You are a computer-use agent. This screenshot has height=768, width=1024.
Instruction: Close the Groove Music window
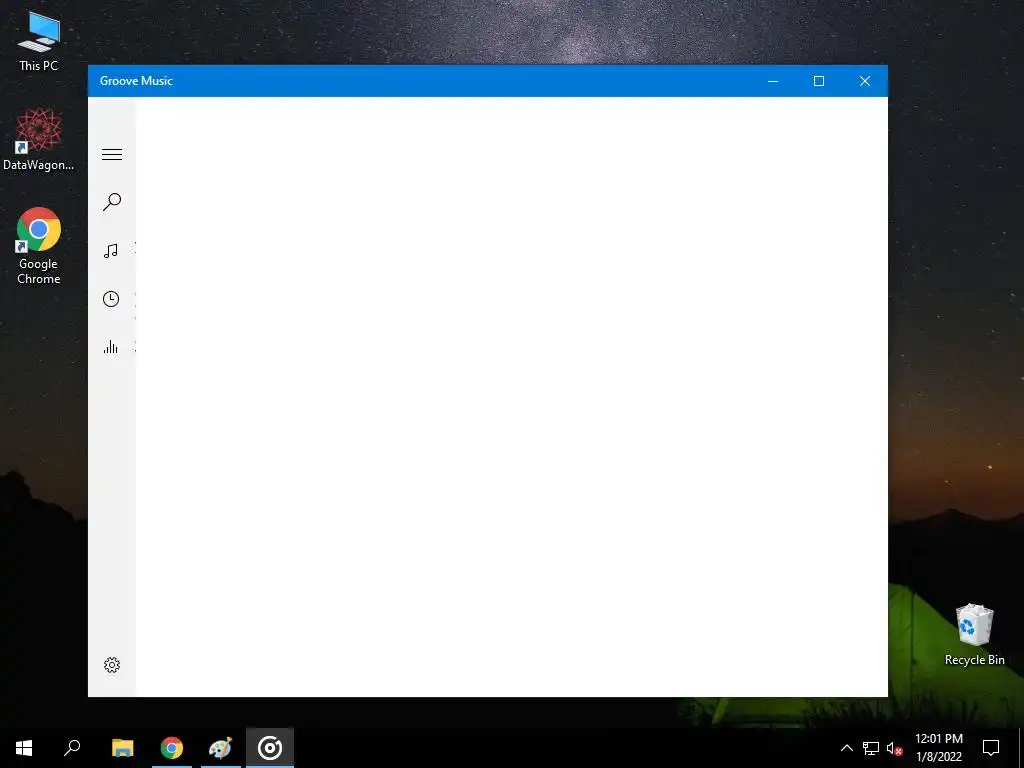click(865, 81)
